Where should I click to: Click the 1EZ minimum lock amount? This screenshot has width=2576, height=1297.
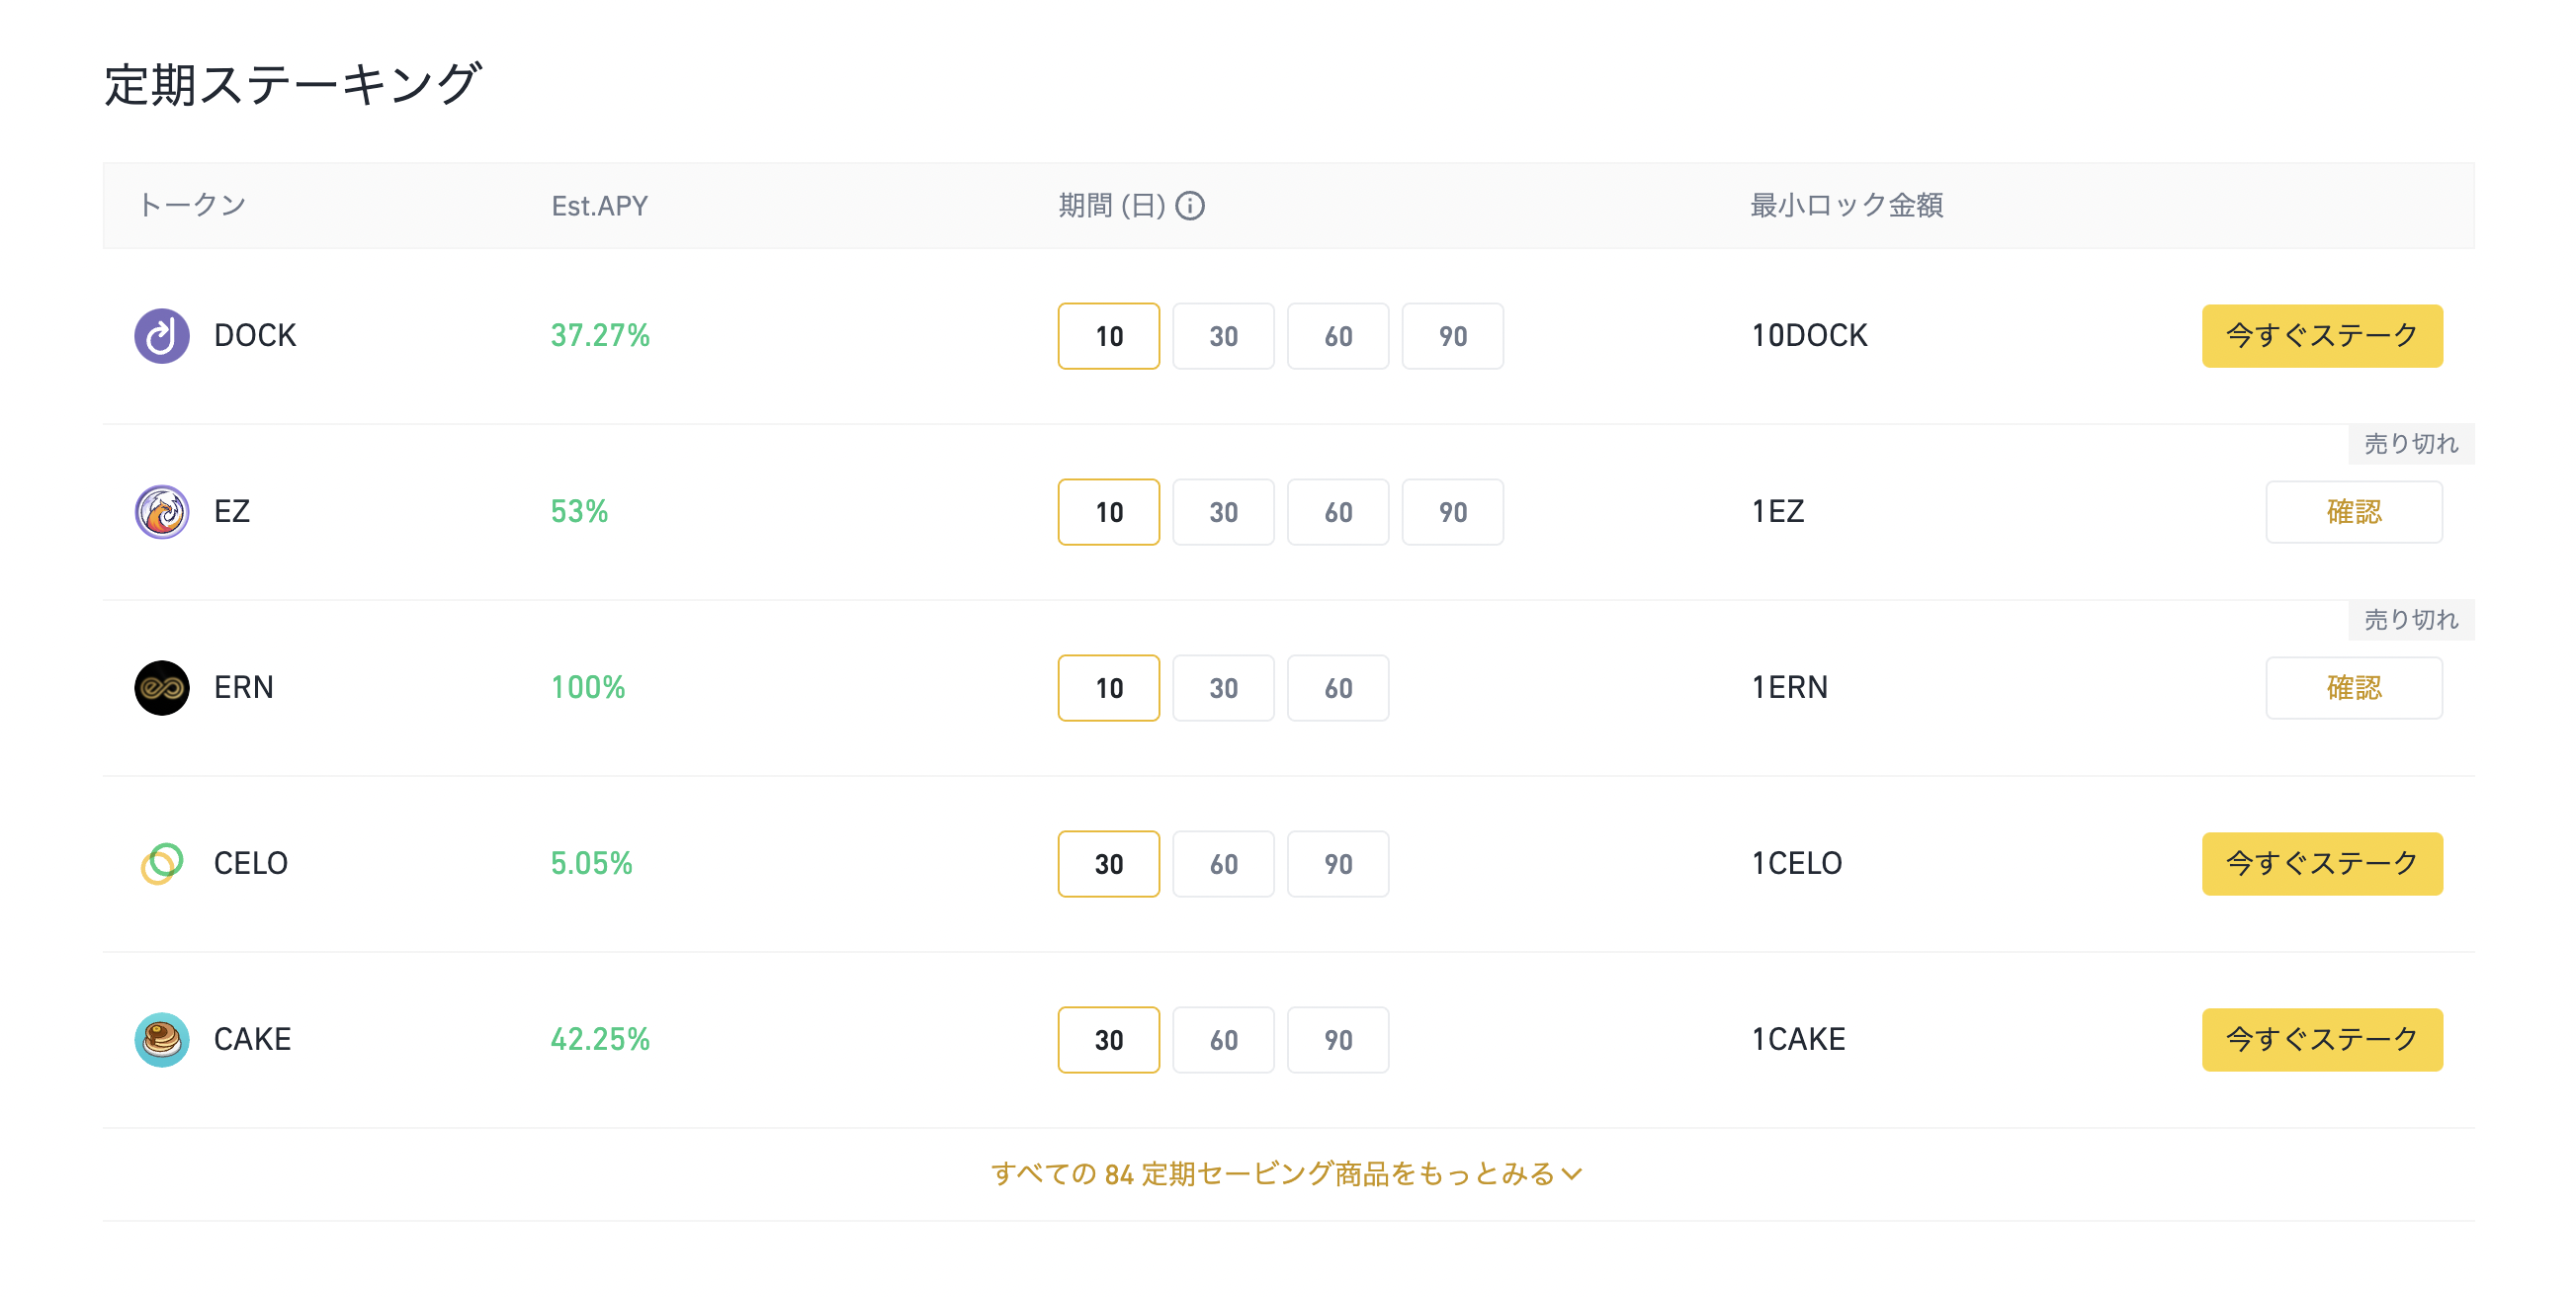click(x=1777, y=512)
